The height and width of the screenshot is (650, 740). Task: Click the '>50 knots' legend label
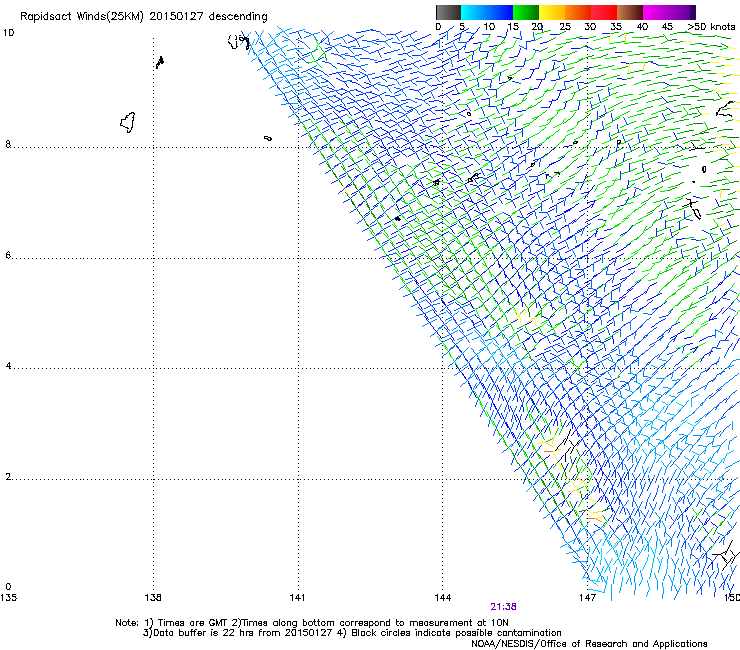[711, 27]
